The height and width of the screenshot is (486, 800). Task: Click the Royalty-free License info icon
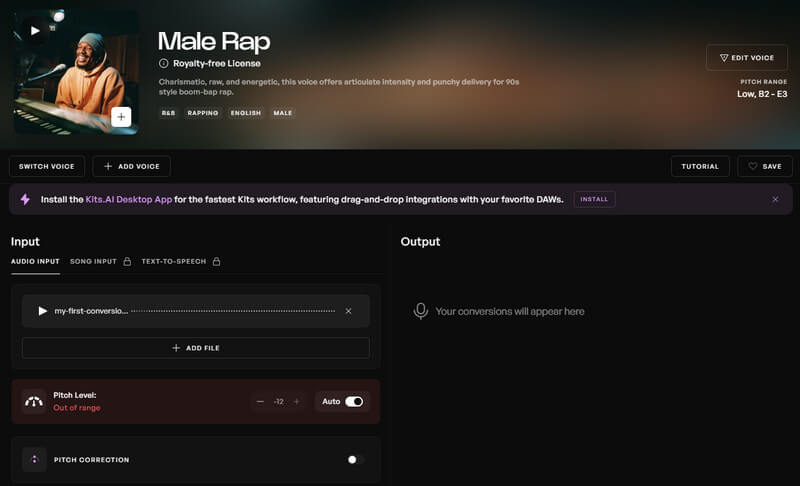pyautogui.click(x=164, y=63)
